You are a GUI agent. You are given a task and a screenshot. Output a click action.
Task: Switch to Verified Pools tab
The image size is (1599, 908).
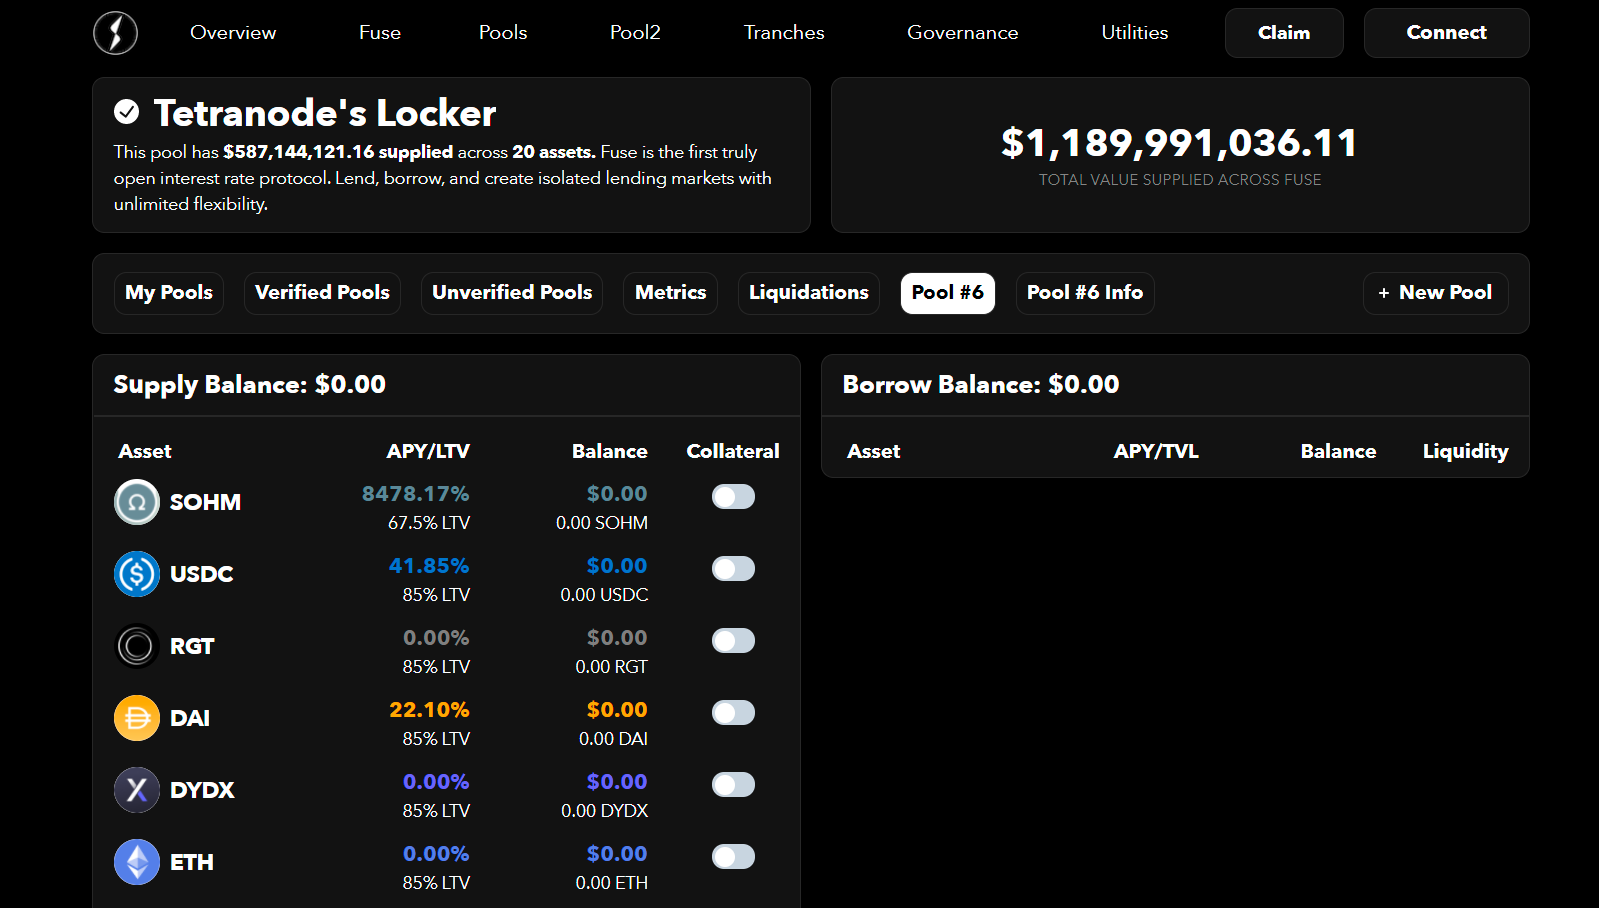[322, 293]
